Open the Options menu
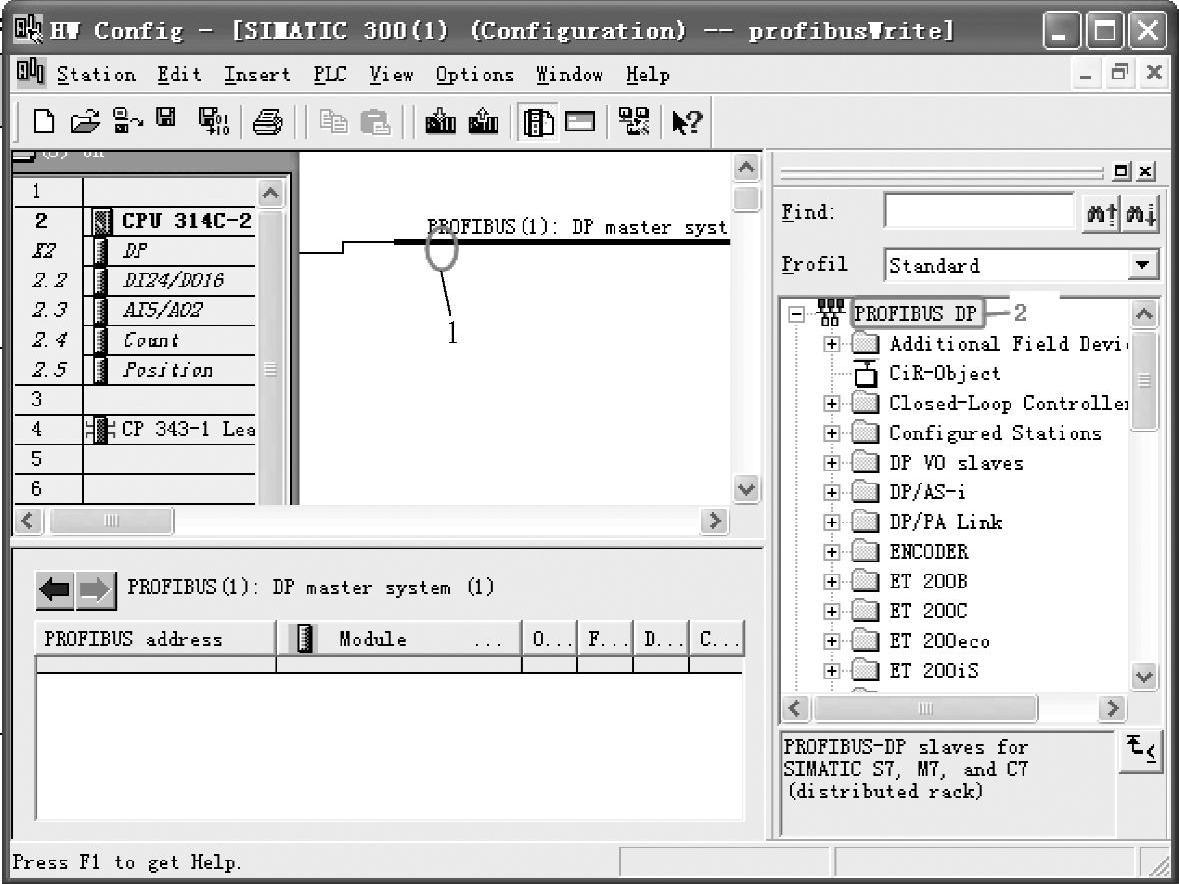 pos(474,75)
